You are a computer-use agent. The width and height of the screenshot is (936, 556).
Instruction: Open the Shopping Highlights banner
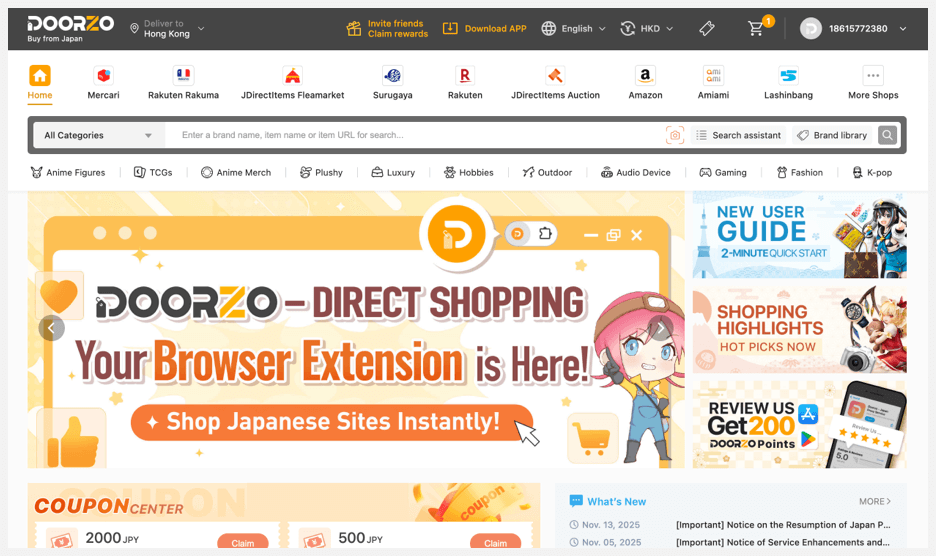pyautogui.click(x=799, y=330)
